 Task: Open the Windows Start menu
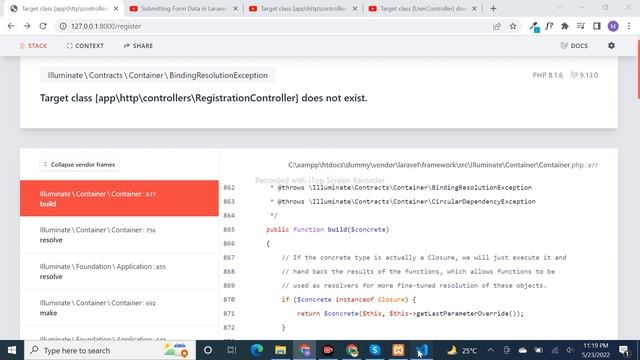12,350
